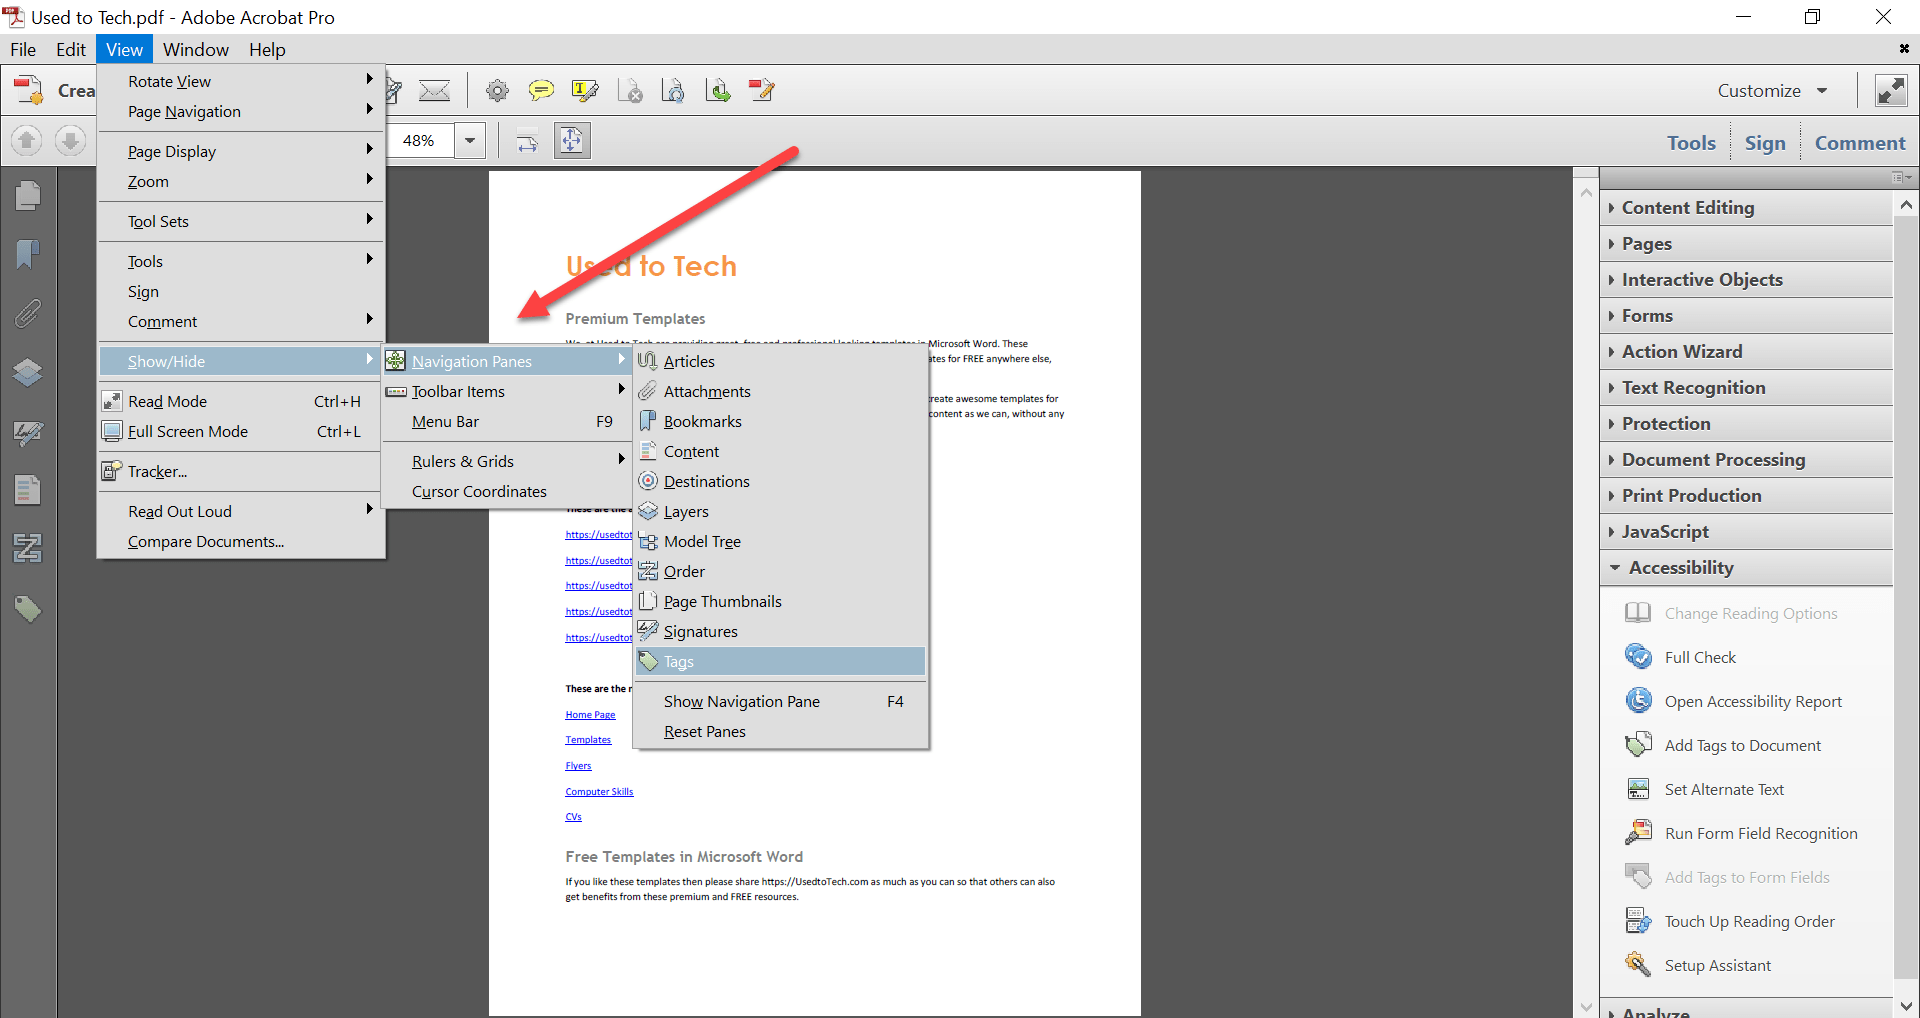Click the envelope email icon in toolbar
The width and height of the screenshot is (1920, 1018).
click(x=434, y=91)
